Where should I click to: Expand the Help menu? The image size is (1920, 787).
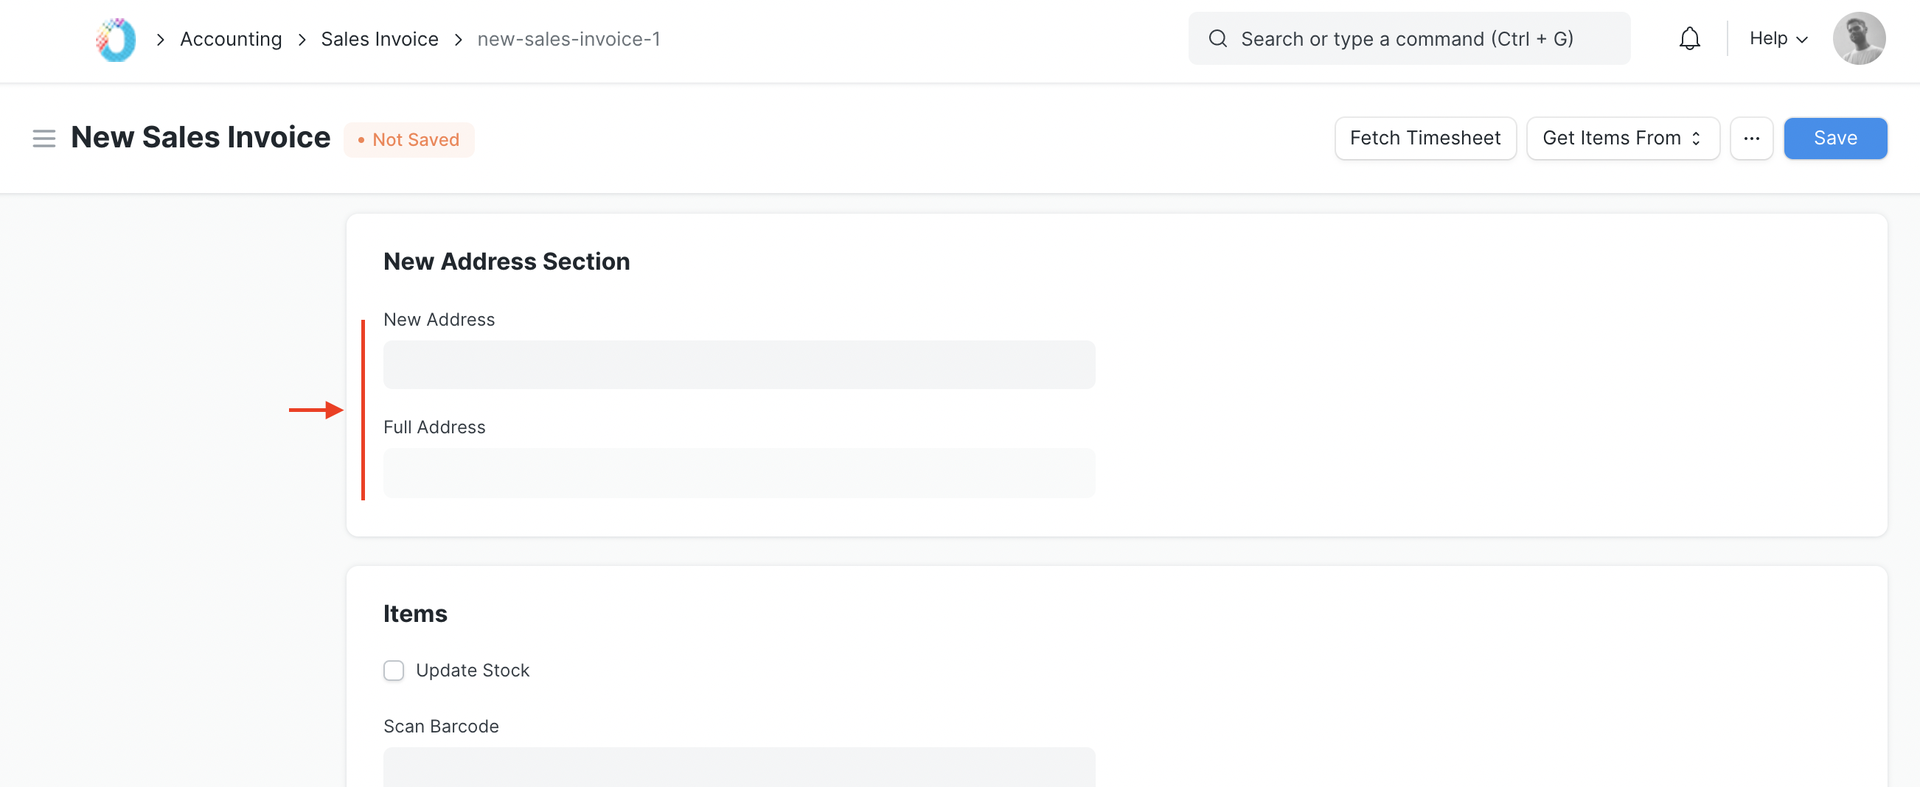pos(1777,38)
